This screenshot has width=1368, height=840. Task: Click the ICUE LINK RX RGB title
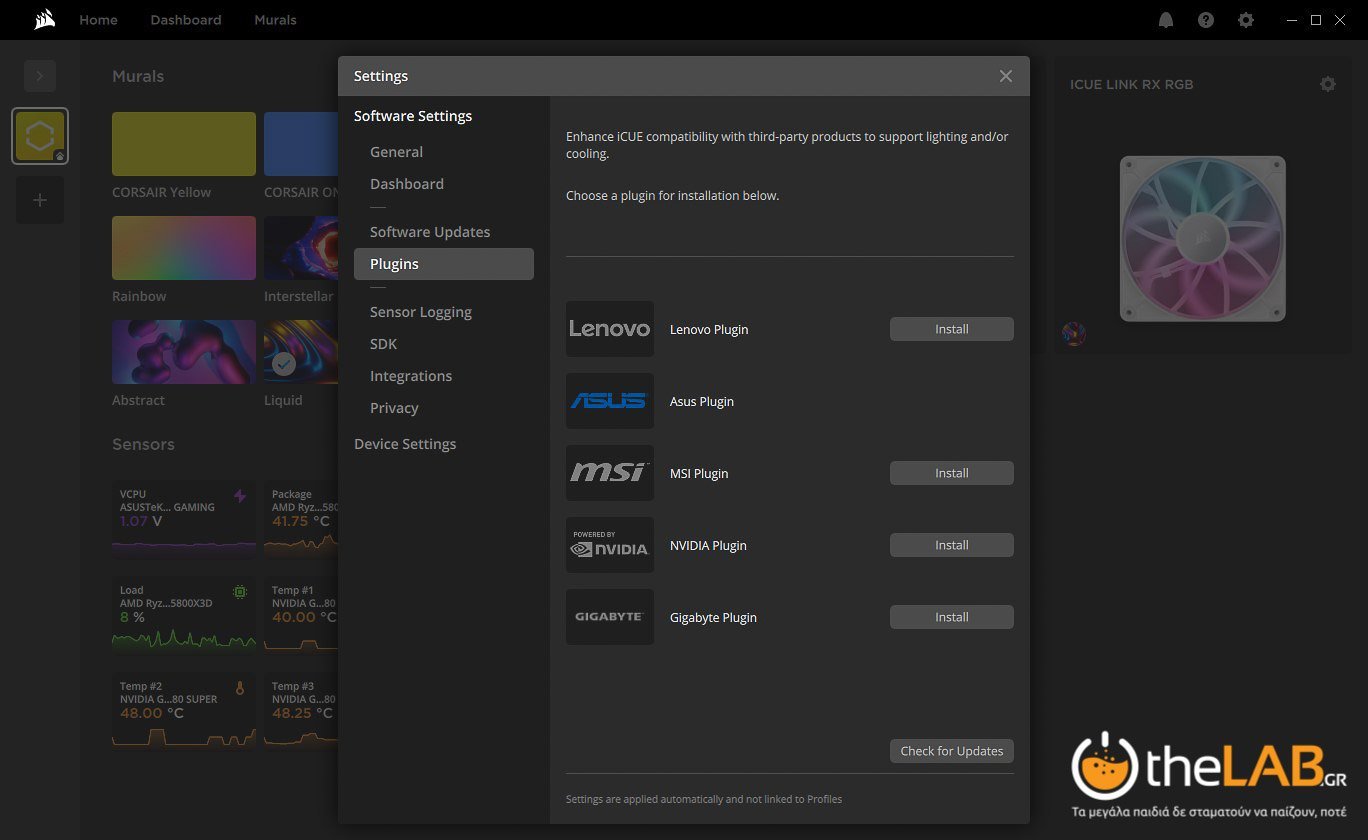pyautogui.click(x=1132, y=84)
